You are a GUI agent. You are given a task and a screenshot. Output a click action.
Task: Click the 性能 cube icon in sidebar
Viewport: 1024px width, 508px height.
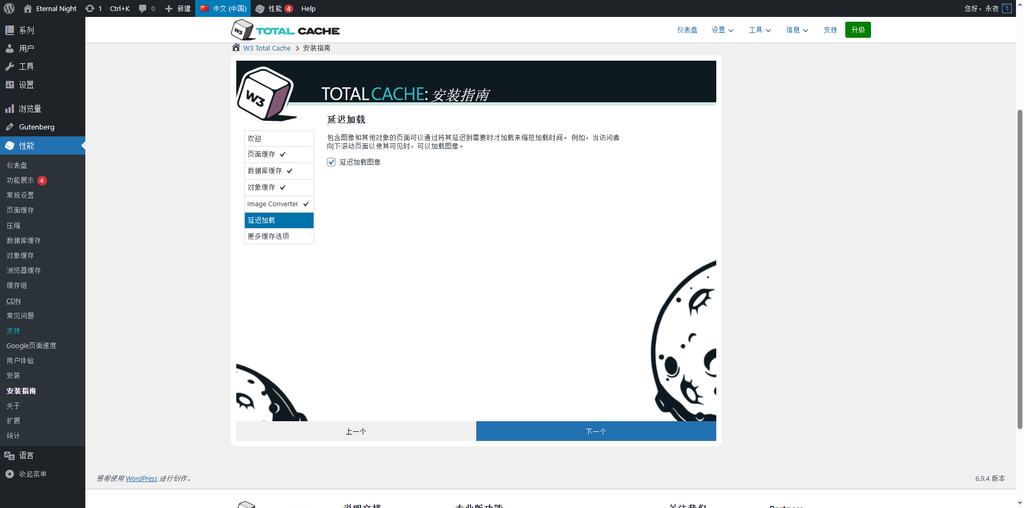(10, 146)
